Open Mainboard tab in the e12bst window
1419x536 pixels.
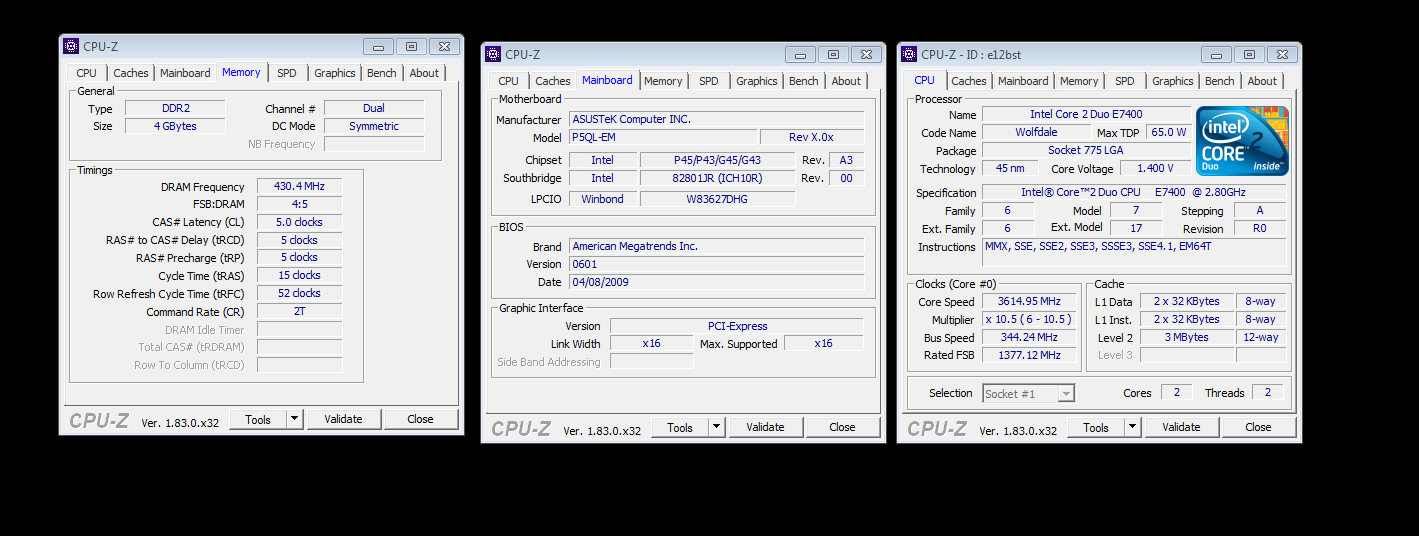click(x=1023, y=81)
